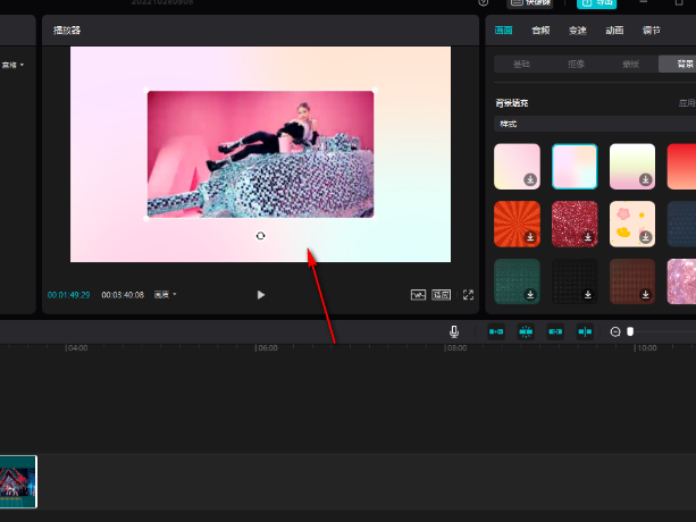Click the 导出 export button
This screenshot has width=696, height=522.
597,4
